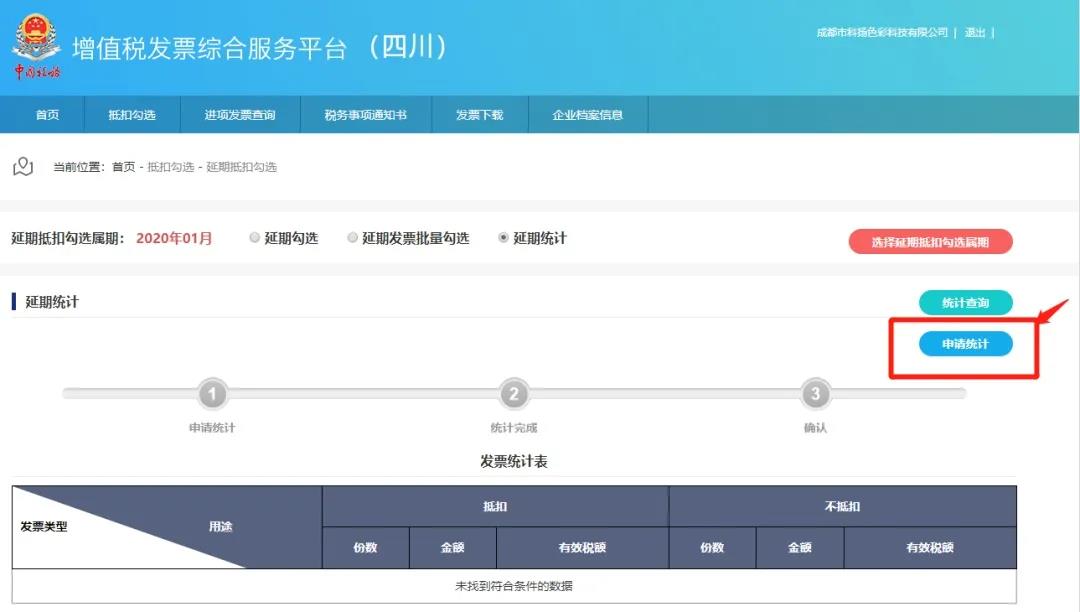
Task: Click the 统计查询 button
Action: coord(965,302)
